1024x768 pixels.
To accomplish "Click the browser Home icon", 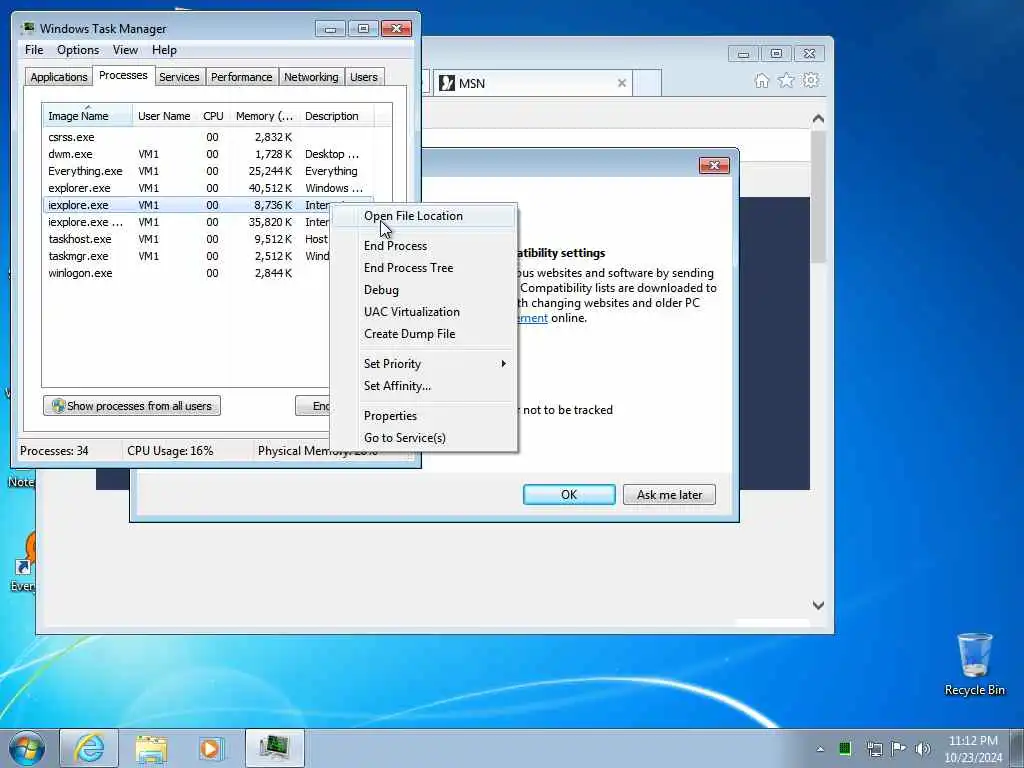I will (x=761, y=80).
